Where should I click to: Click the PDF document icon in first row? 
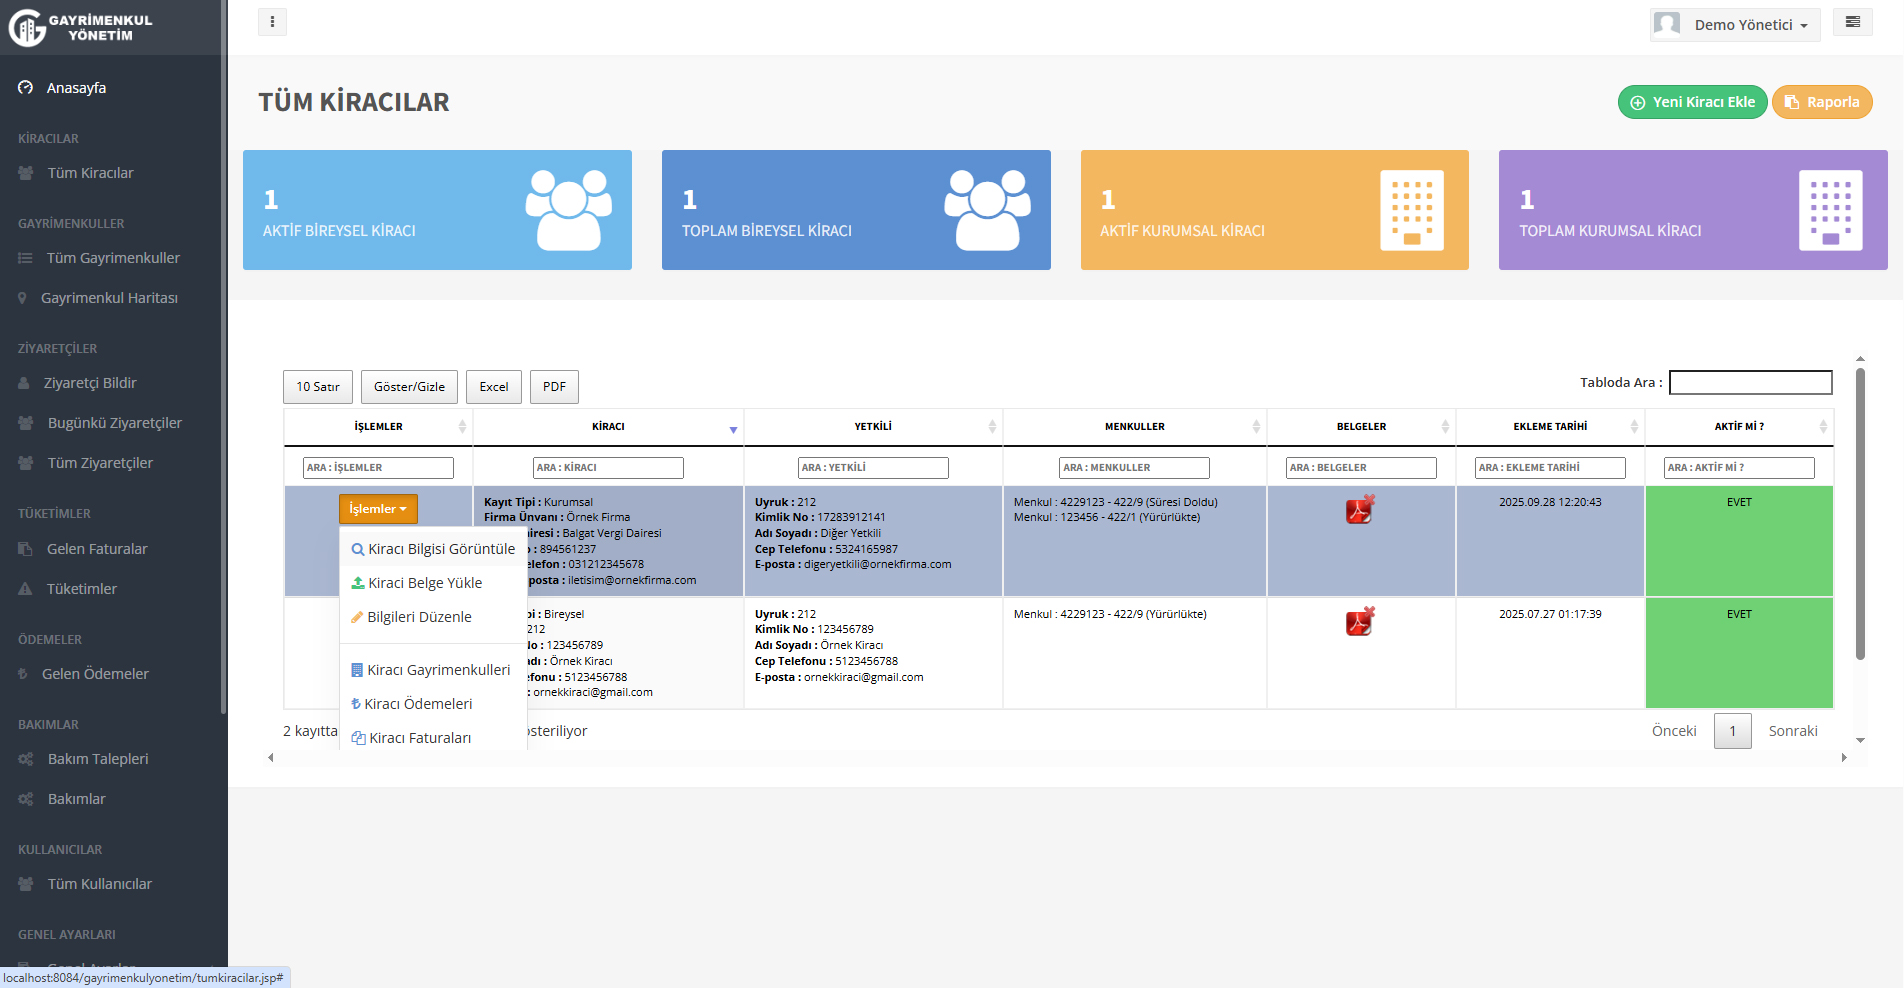click(1359, 510)
